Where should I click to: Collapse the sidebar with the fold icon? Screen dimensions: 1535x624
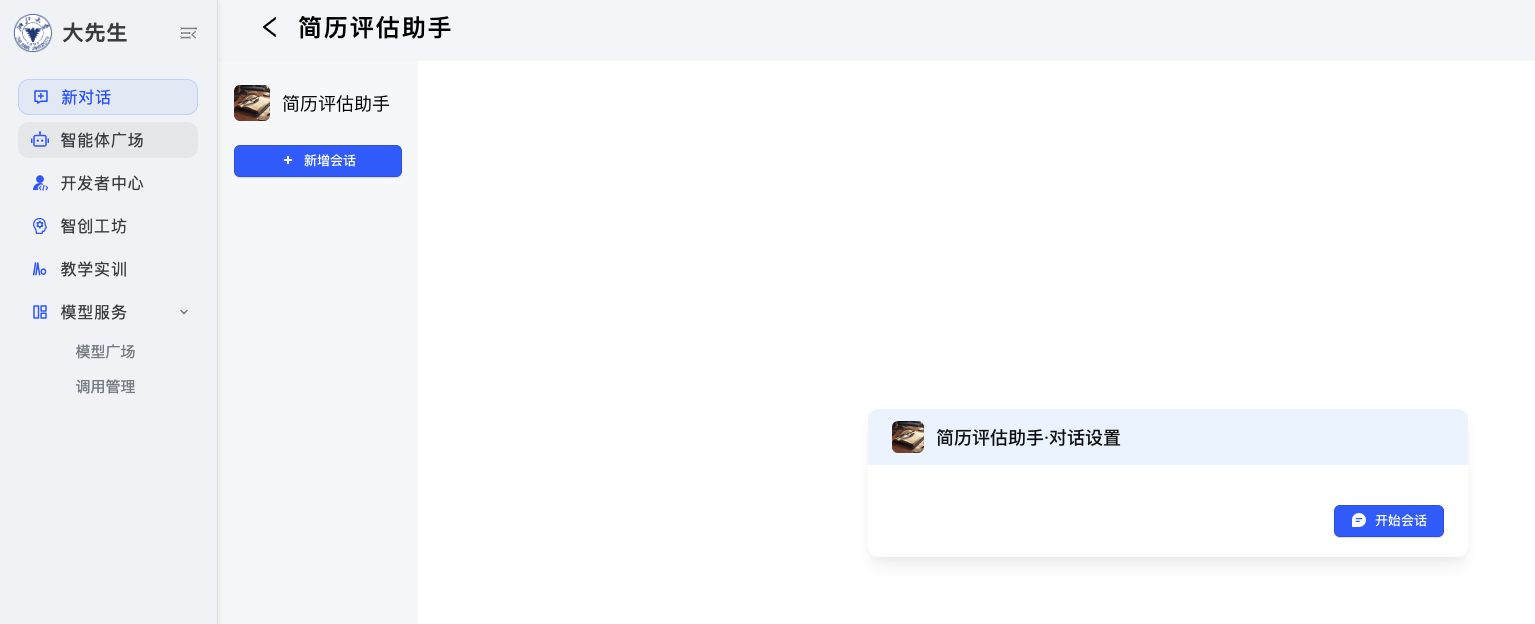coord(188,33)
